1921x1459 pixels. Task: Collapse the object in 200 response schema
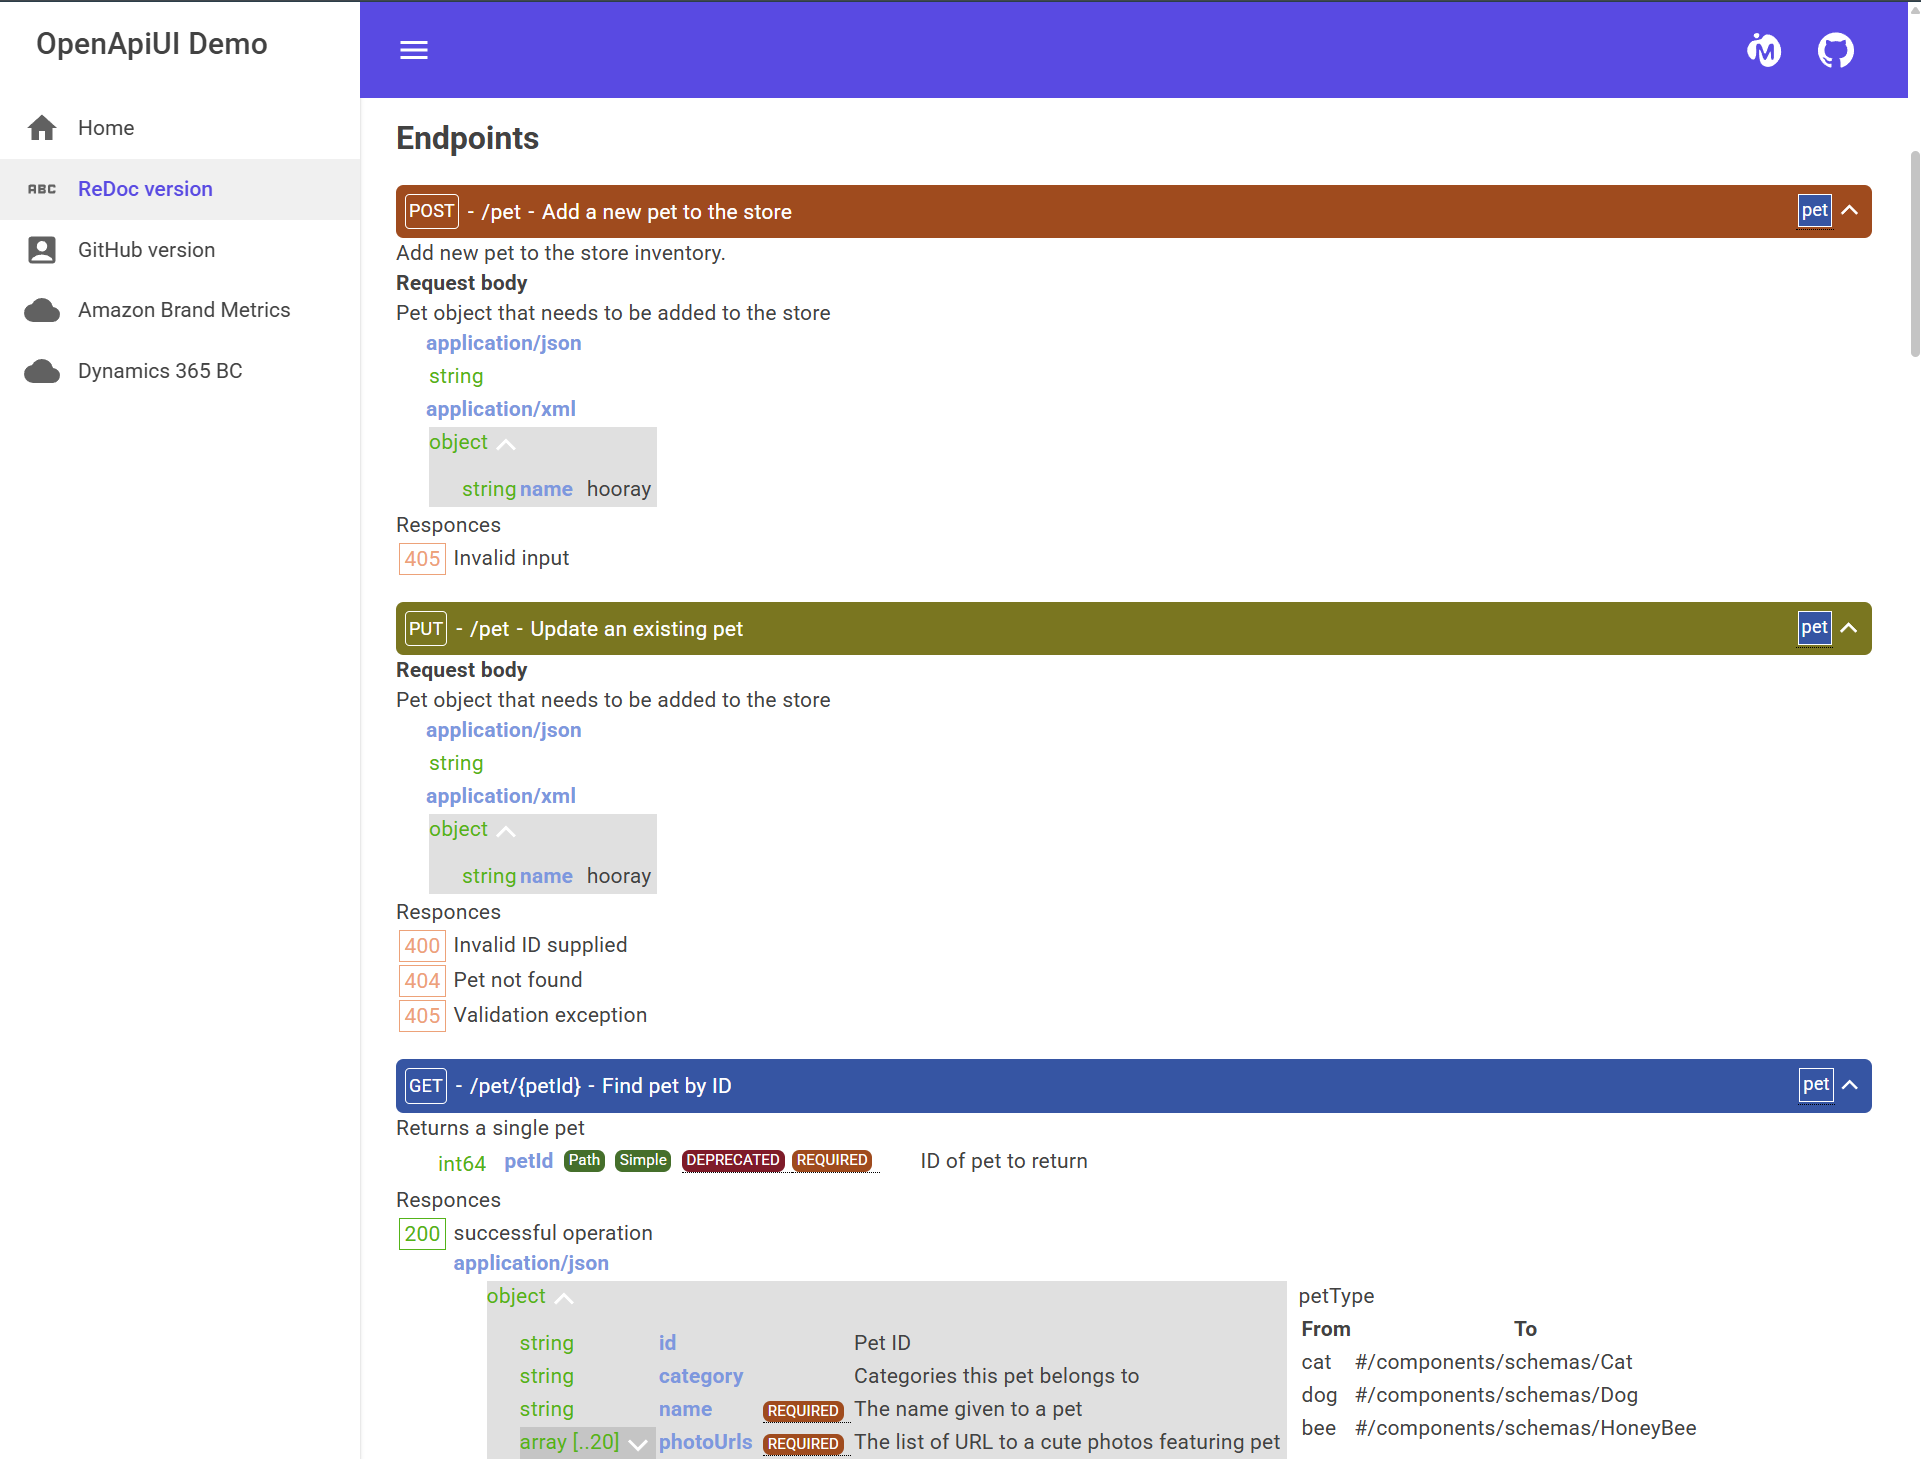click(564, 1298)
